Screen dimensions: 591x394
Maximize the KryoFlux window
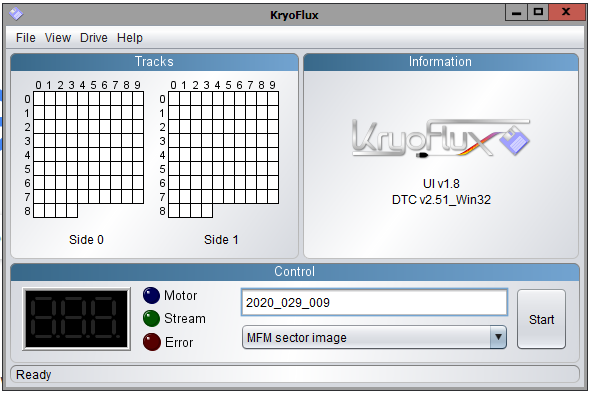[538, 12]
